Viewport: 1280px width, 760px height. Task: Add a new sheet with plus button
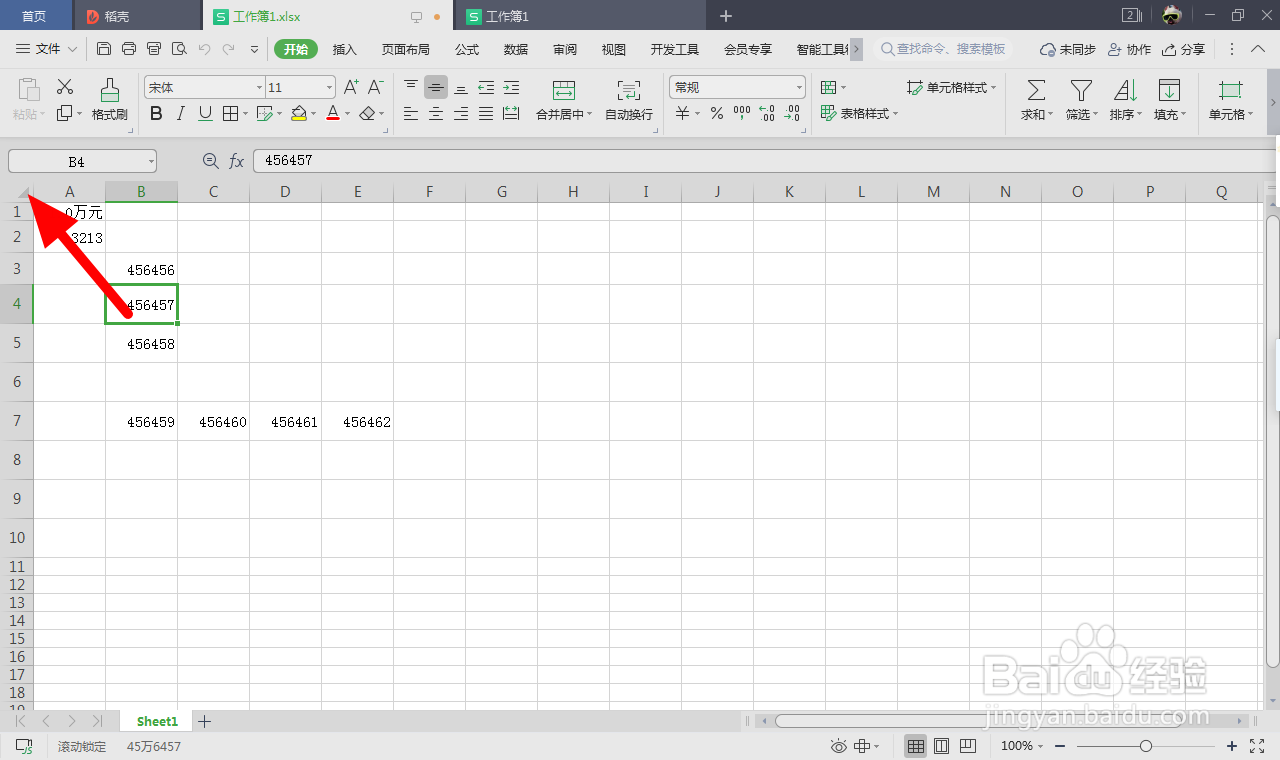click(x=204, y=721)
